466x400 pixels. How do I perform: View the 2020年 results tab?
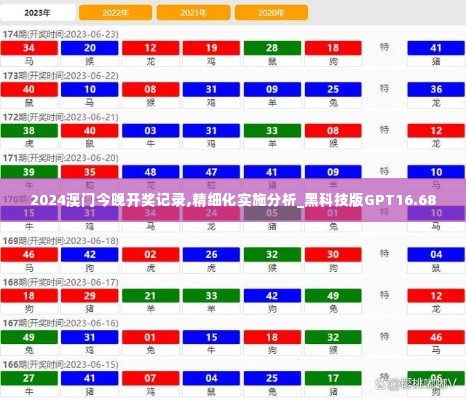271,13
